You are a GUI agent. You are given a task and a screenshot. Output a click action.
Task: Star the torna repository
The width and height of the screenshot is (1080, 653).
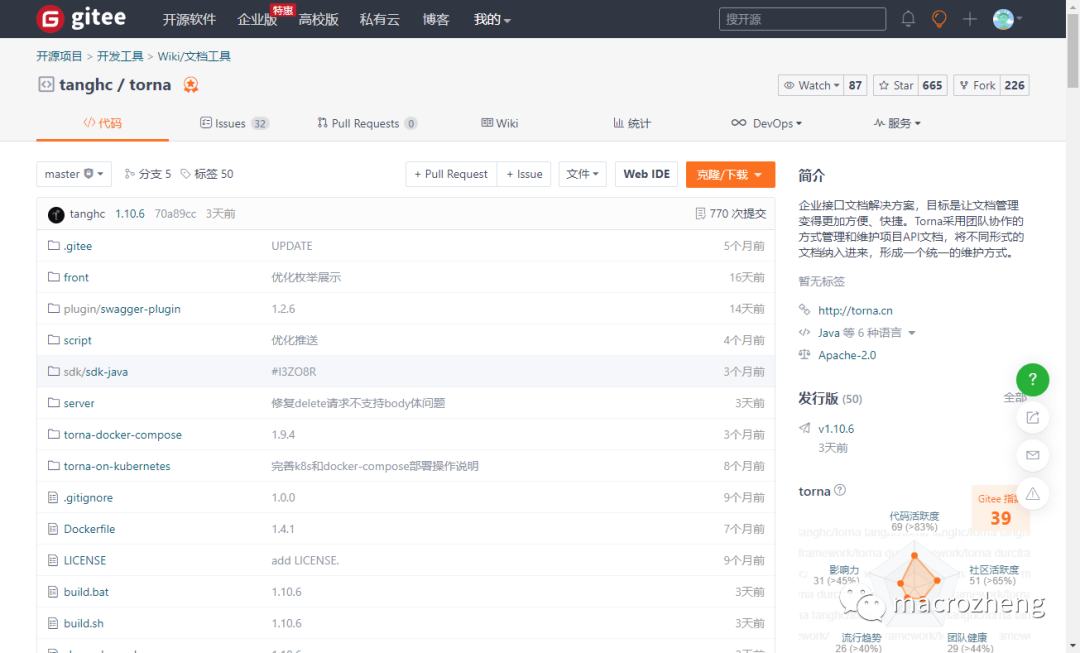click(x=902, y=85)
